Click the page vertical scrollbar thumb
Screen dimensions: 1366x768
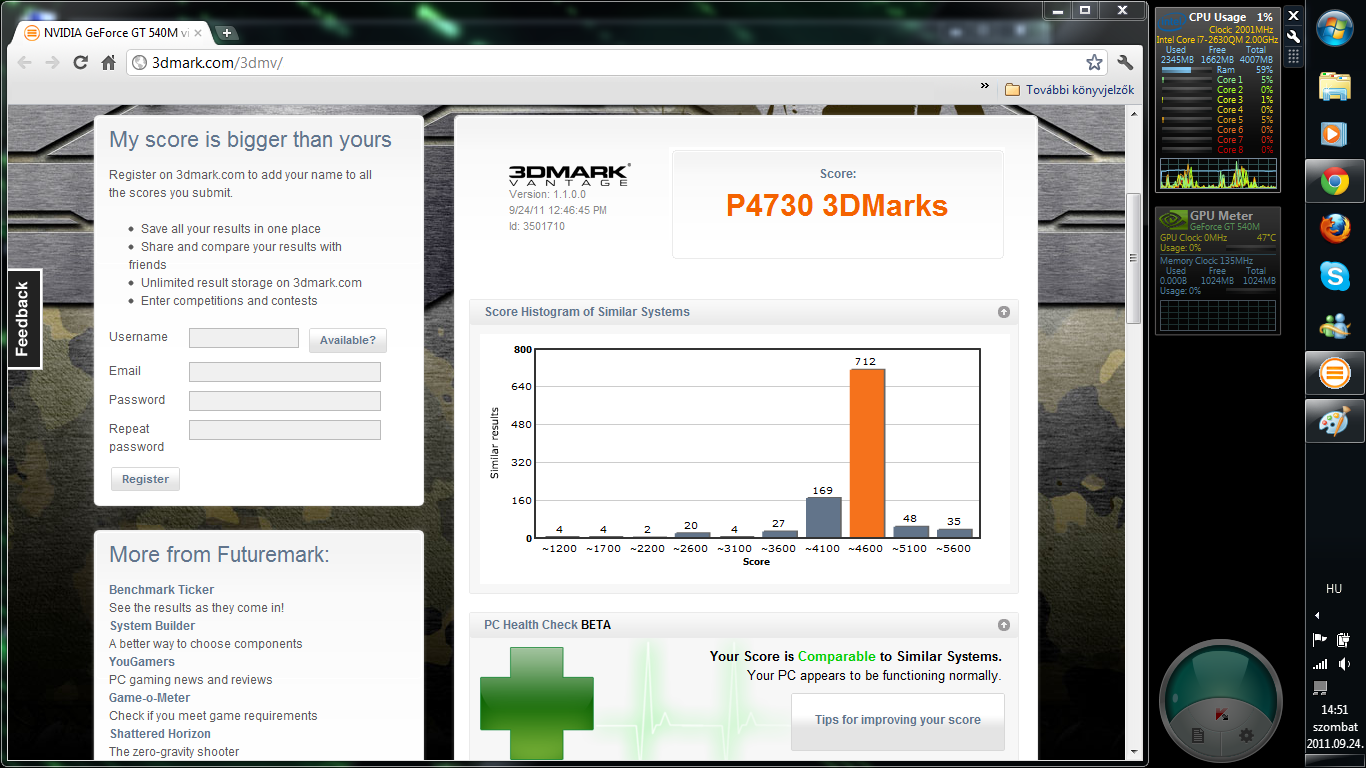click(1134, 258)
